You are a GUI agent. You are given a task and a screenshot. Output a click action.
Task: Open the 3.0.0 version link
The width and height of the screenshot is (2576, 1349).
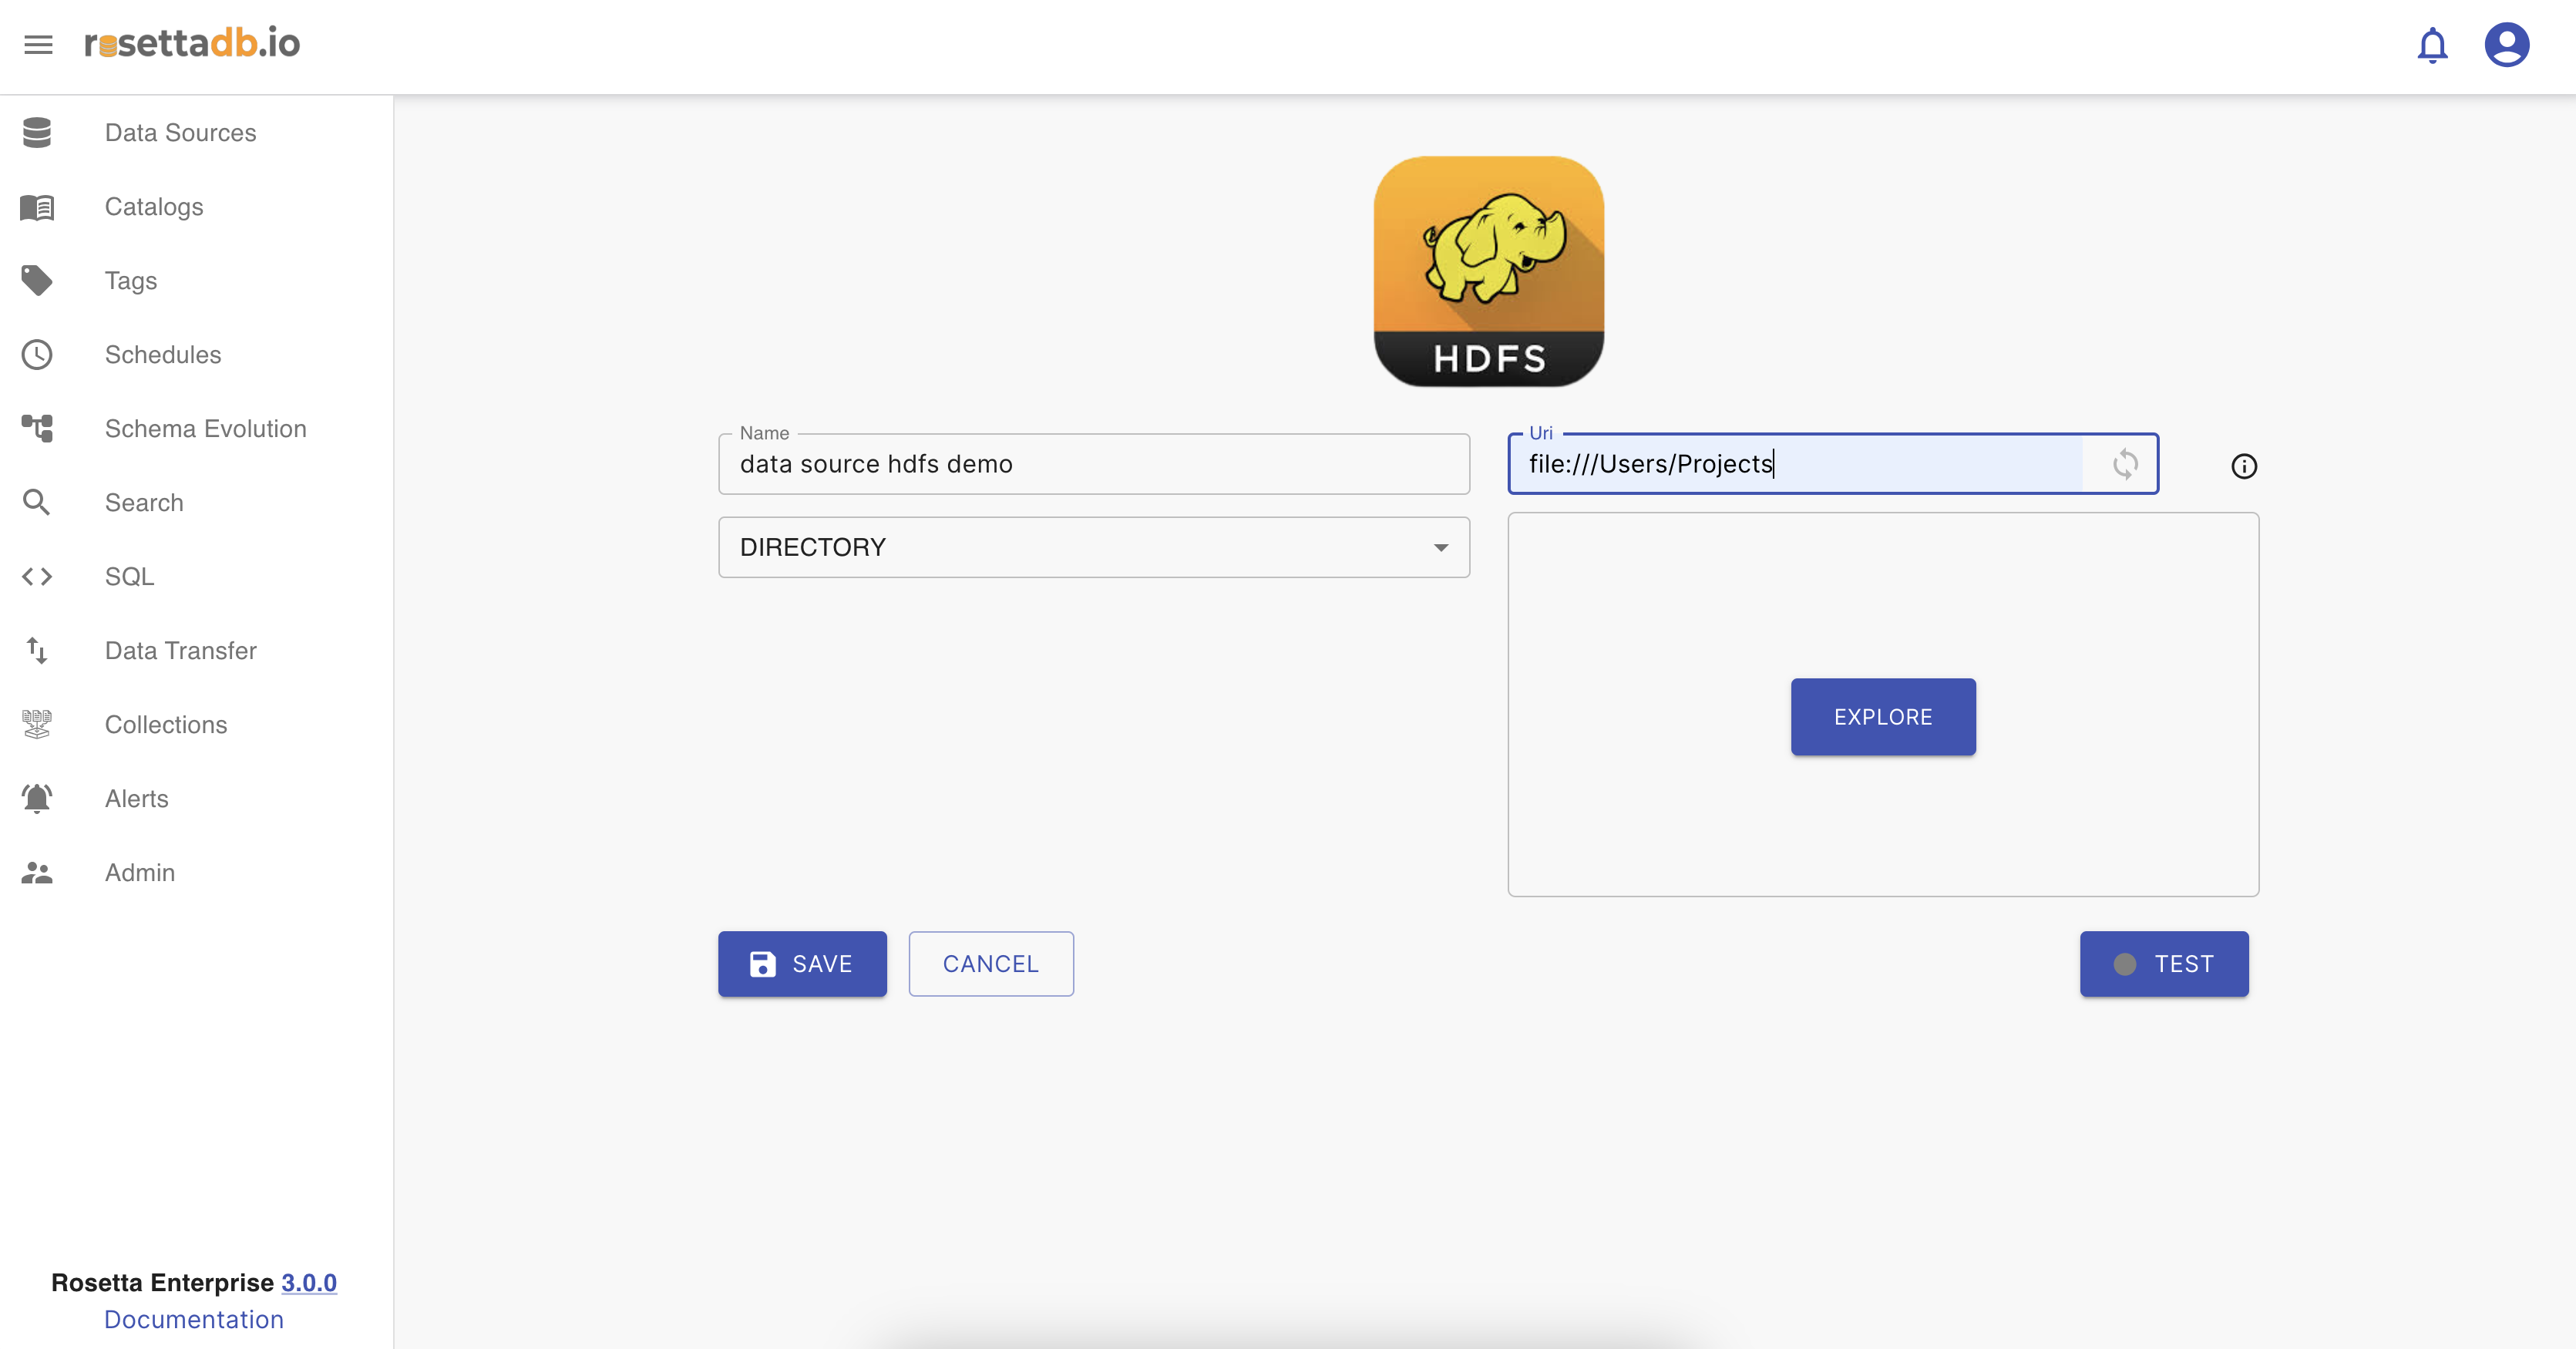point(308,1282)
